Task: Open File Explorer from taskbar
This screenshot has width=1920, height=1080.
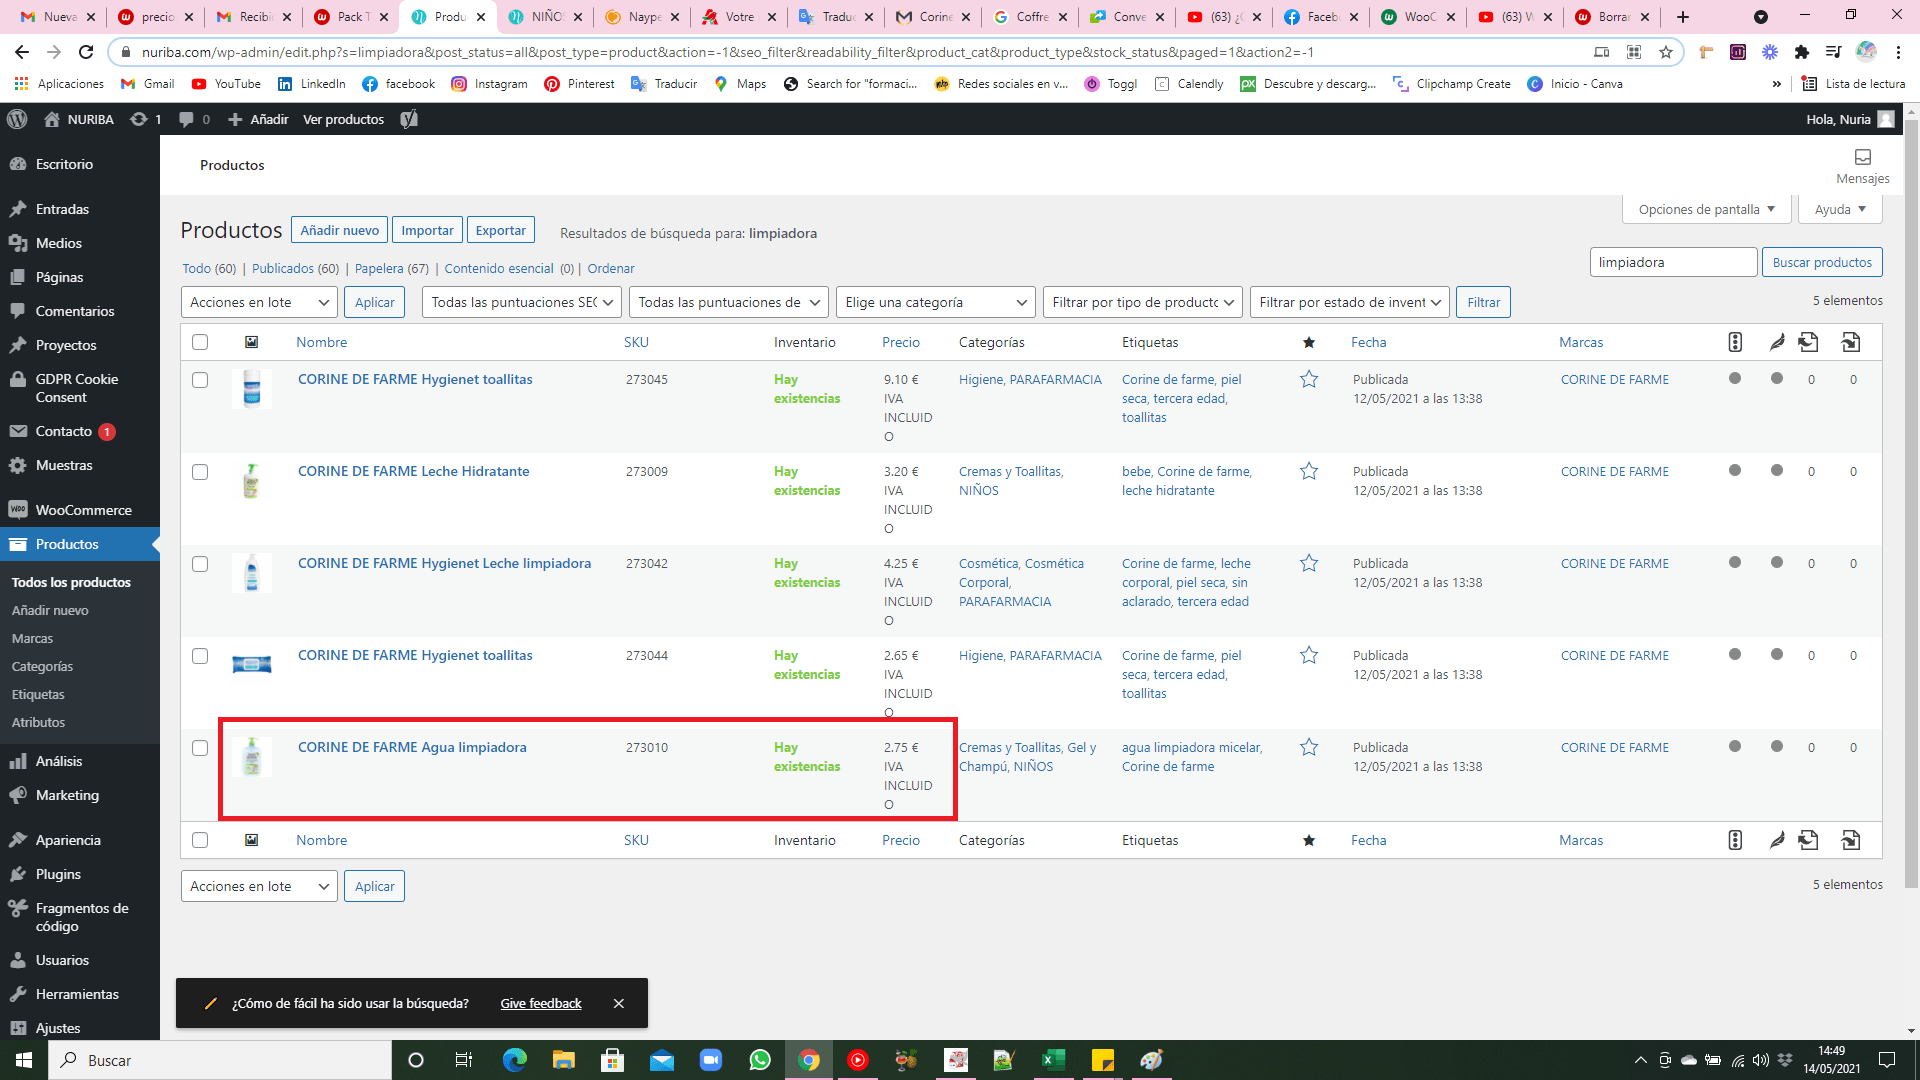Action: (x=564, y=1060)
